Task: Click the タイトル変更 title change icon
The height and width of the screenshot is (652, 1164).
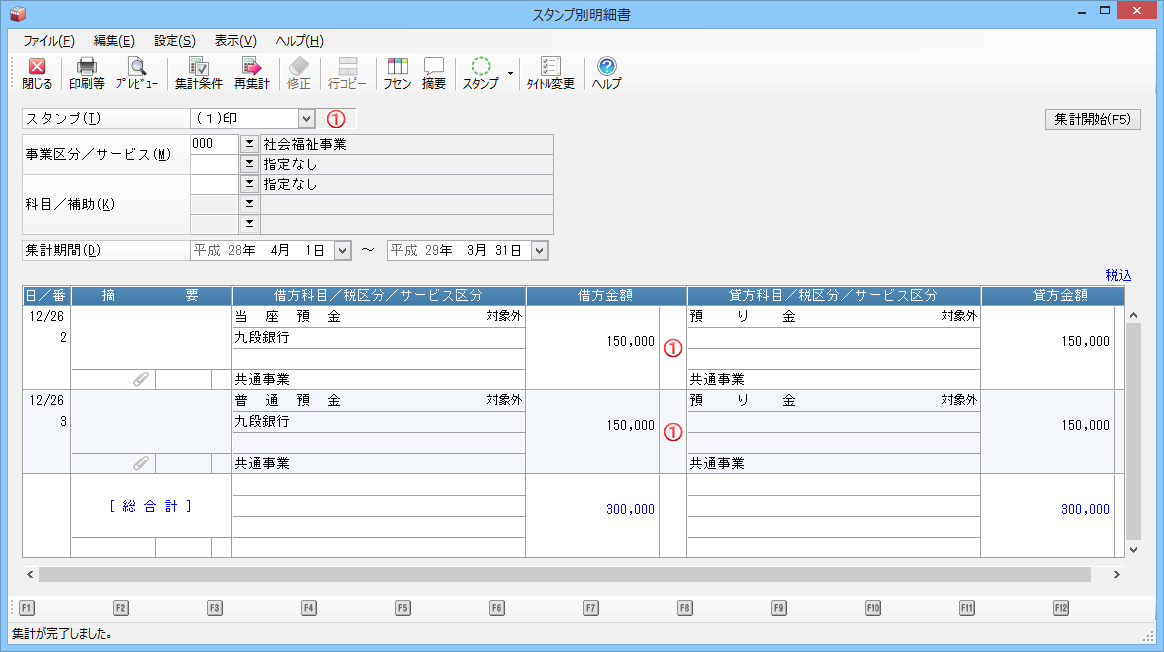Action: coord(551,74)
